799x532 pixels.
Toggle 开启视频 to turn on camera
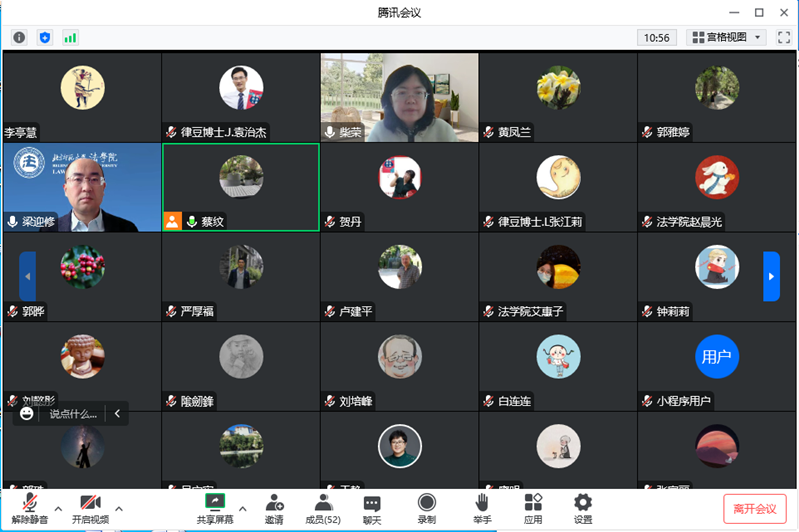[90, 503]
